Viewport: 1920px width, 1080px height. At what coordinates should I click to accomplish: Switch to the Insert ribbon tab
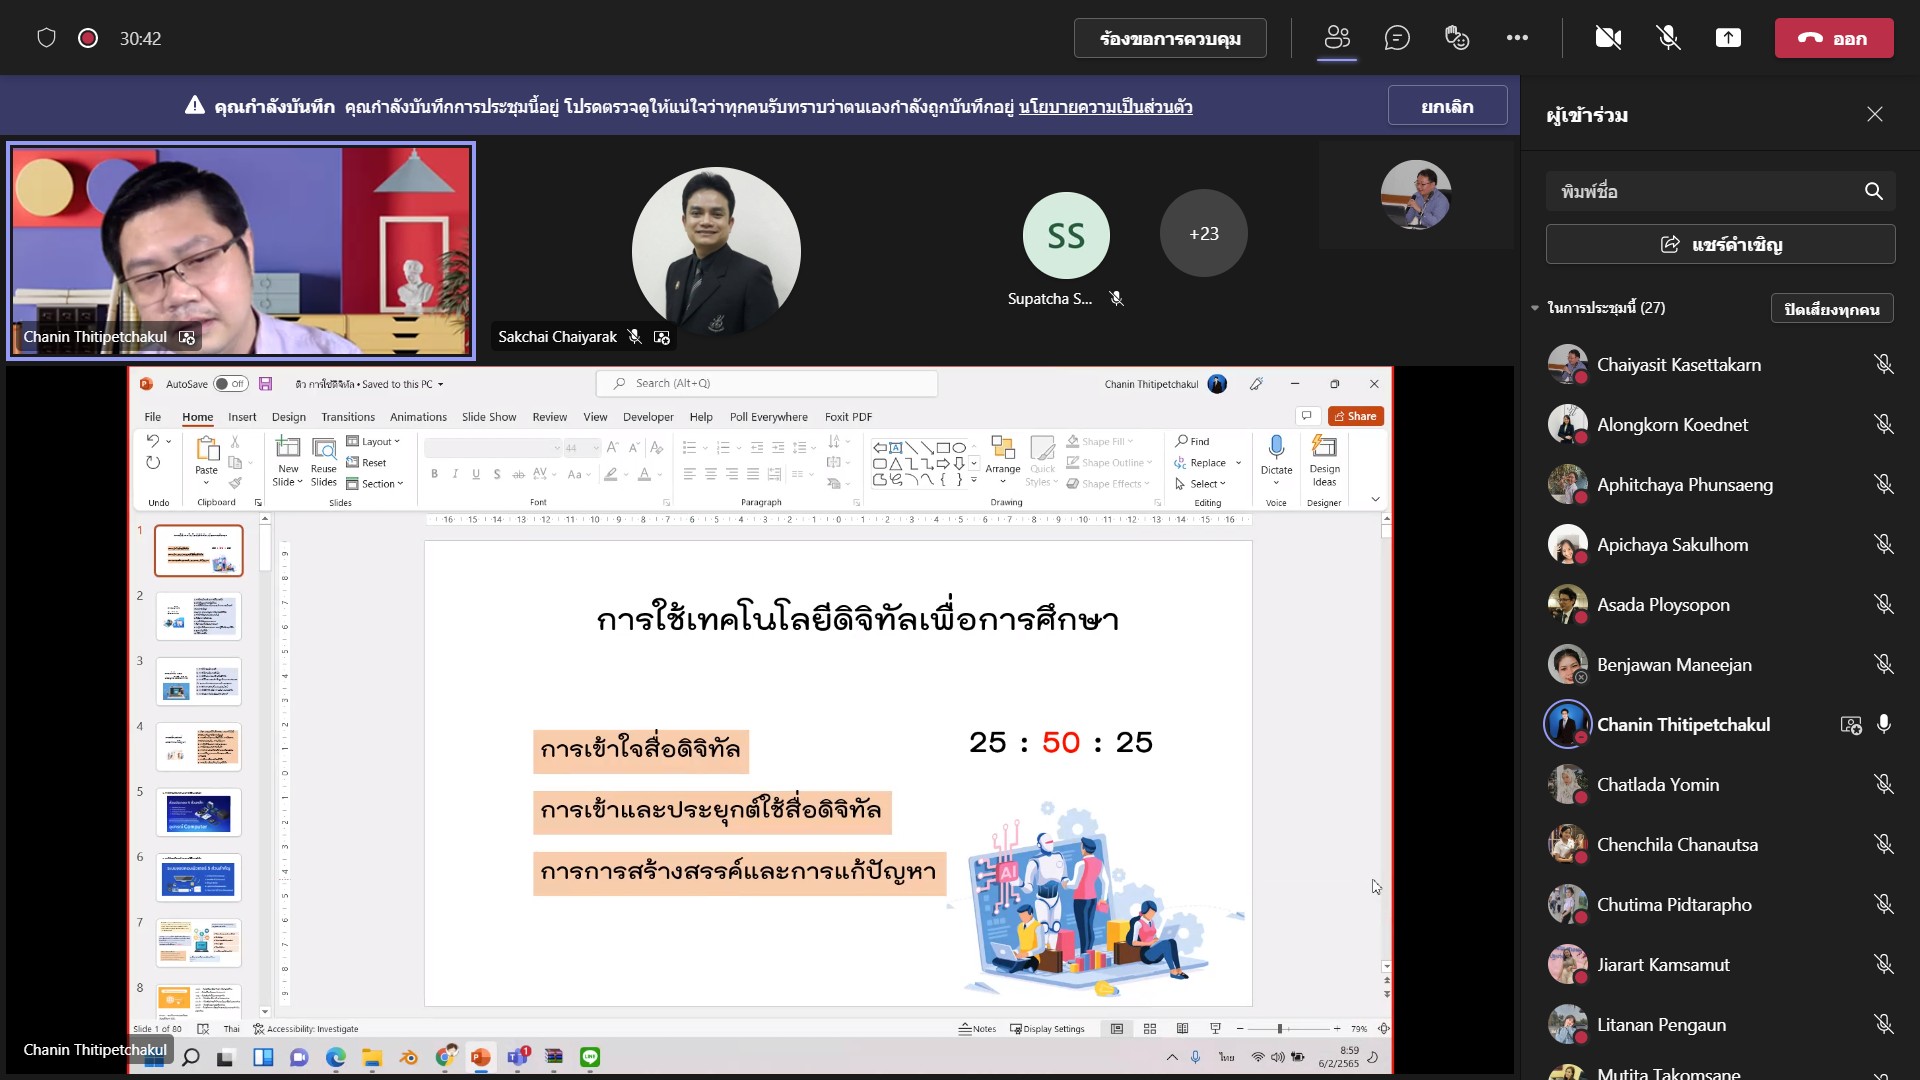[x=242, y=417]
